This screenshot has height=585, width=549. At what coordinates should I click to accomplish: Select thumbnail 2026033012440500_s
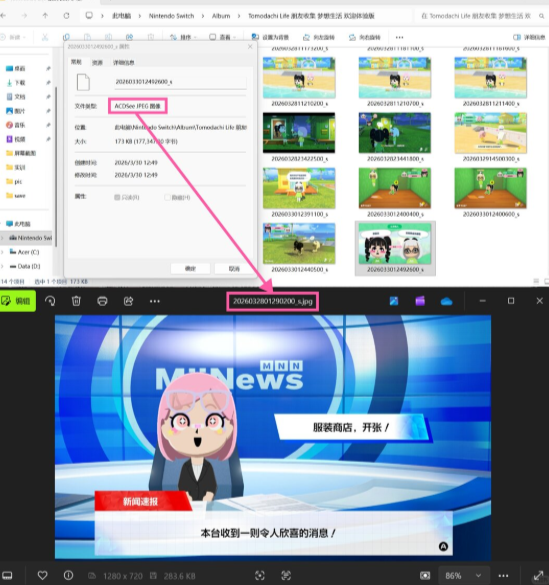click(299, 248)
